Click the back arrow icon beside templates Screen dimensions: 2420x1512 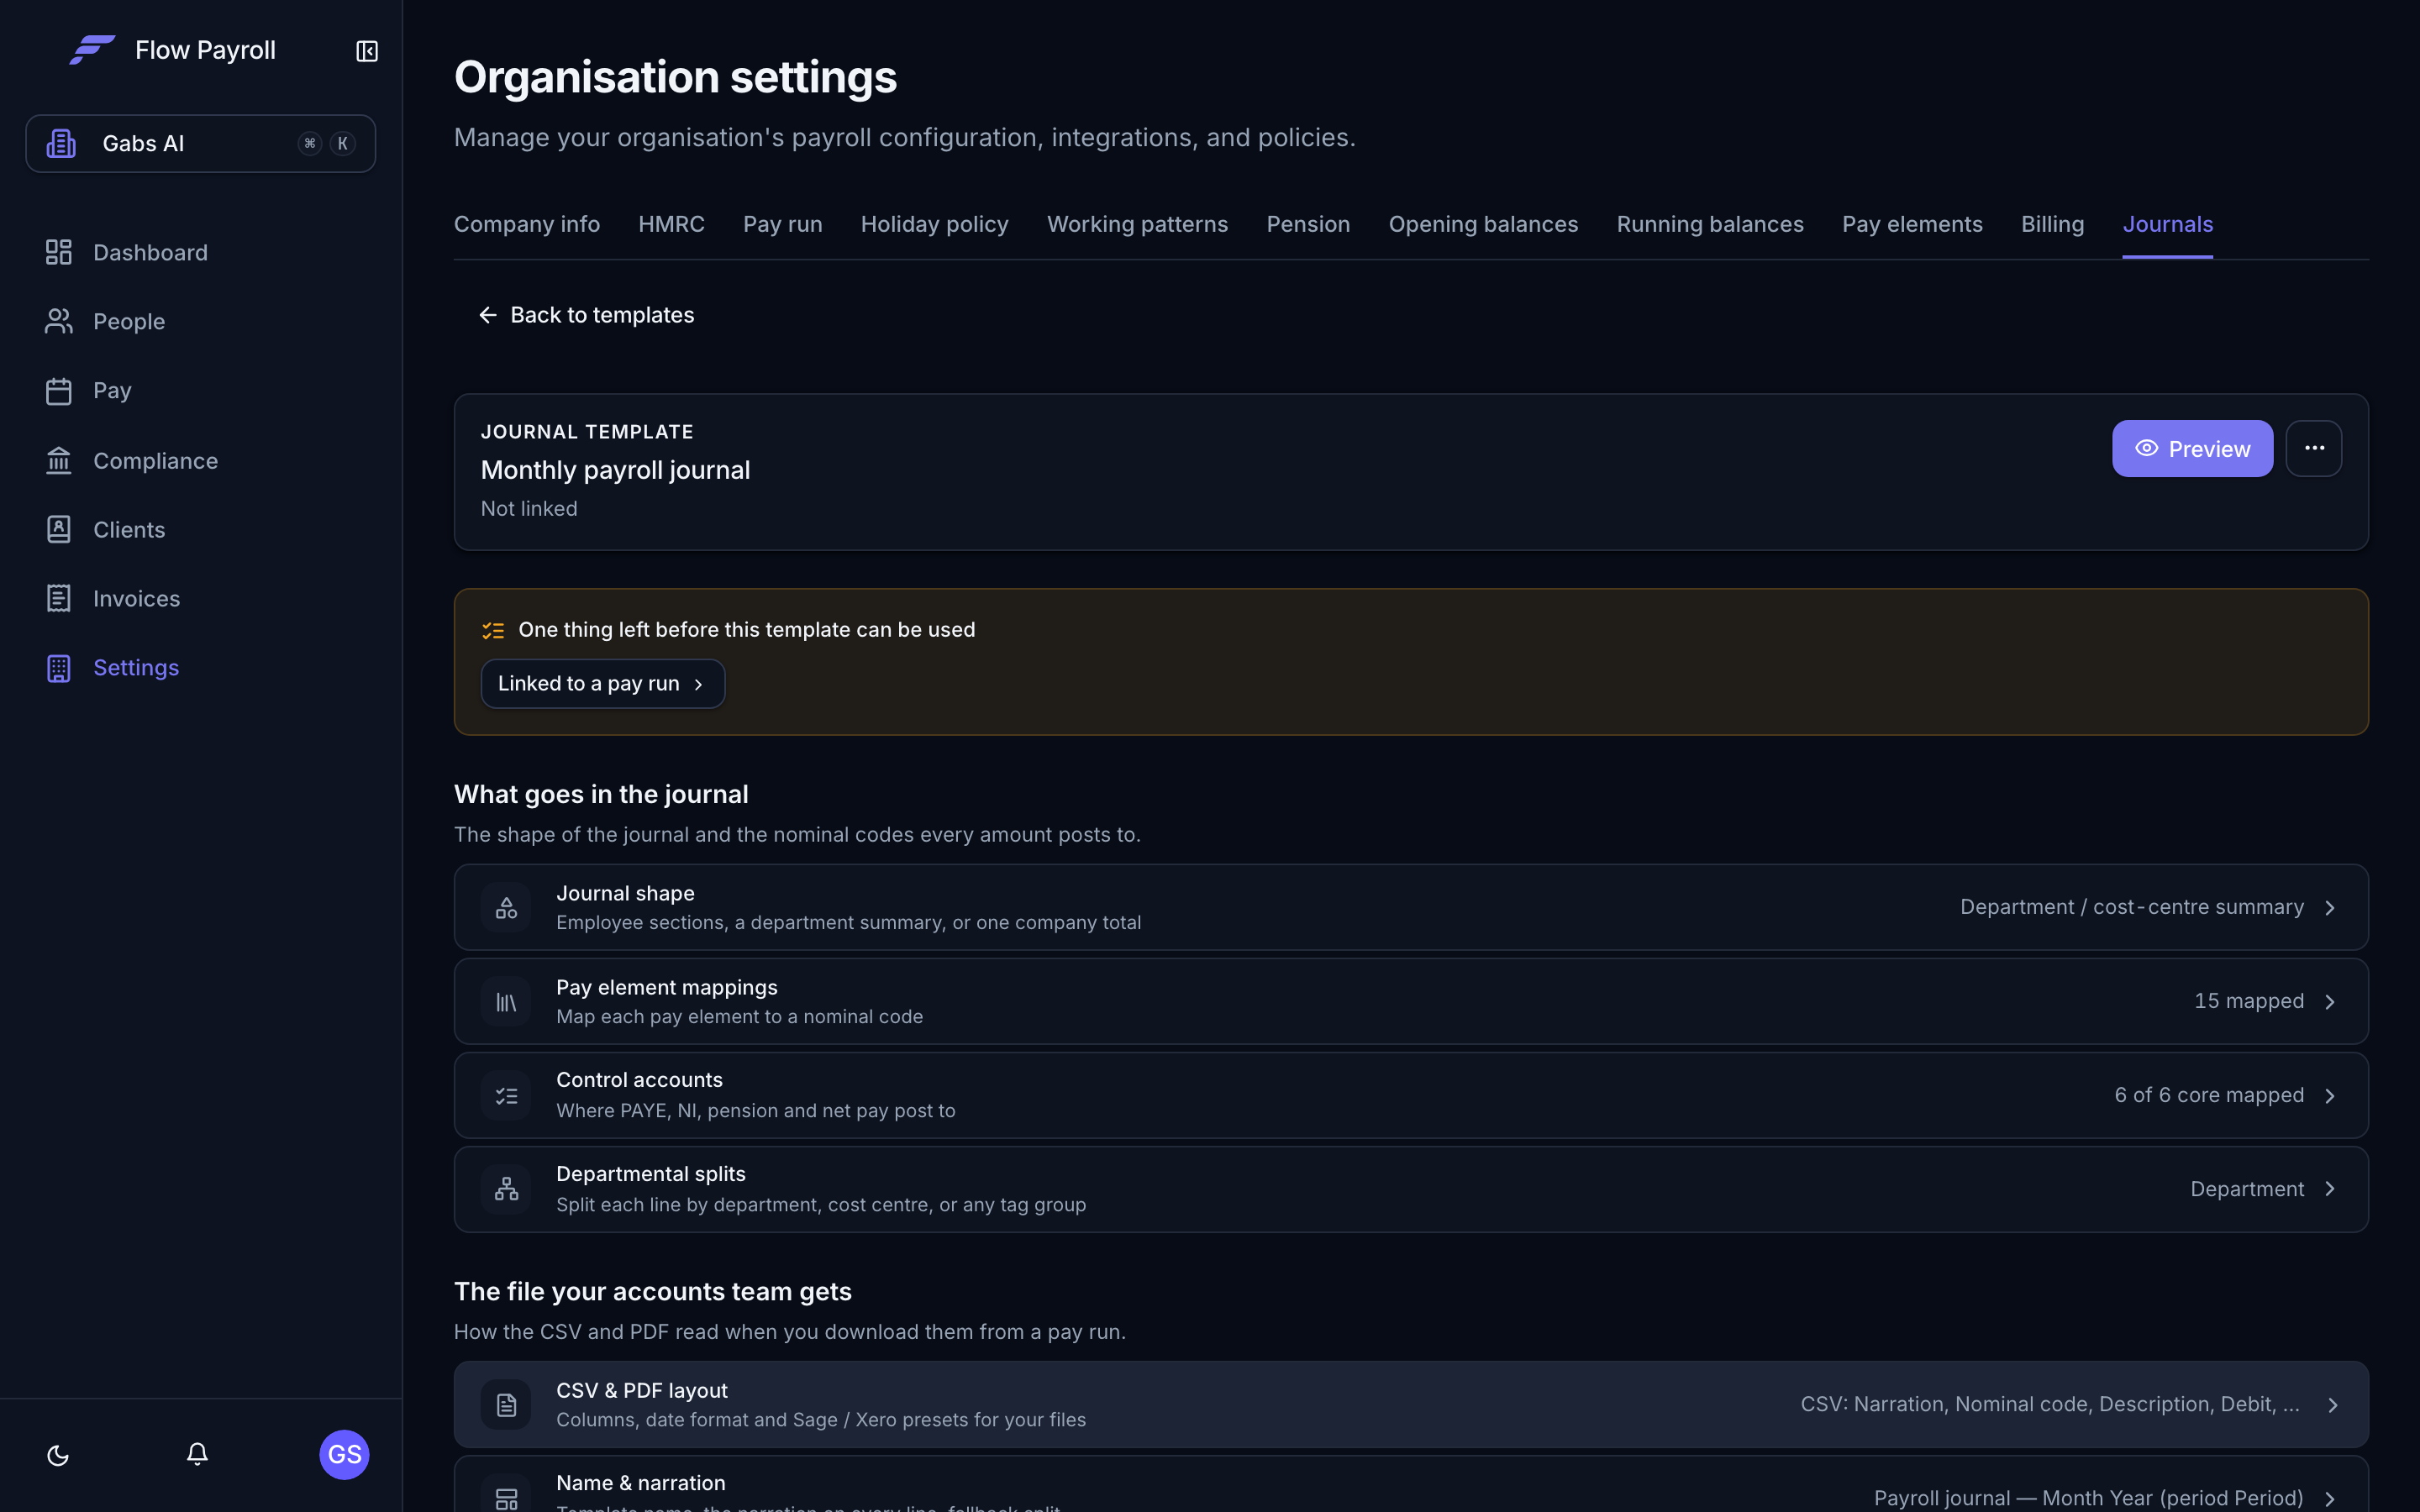coord(488,315)
